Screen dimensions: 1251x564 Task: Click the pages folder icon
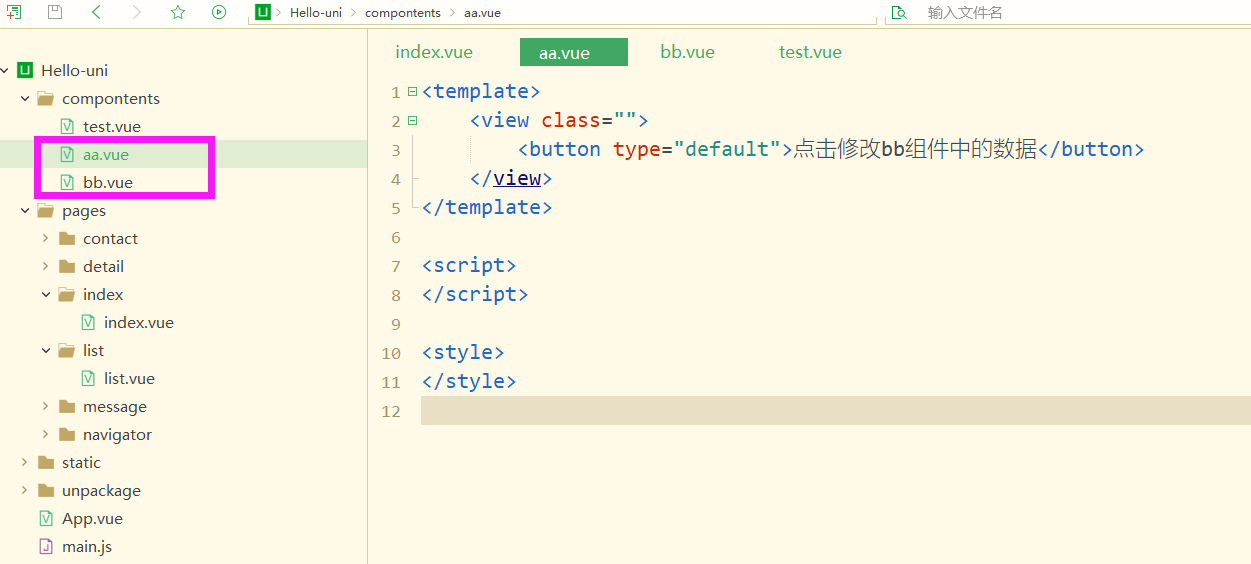[45, 210]
